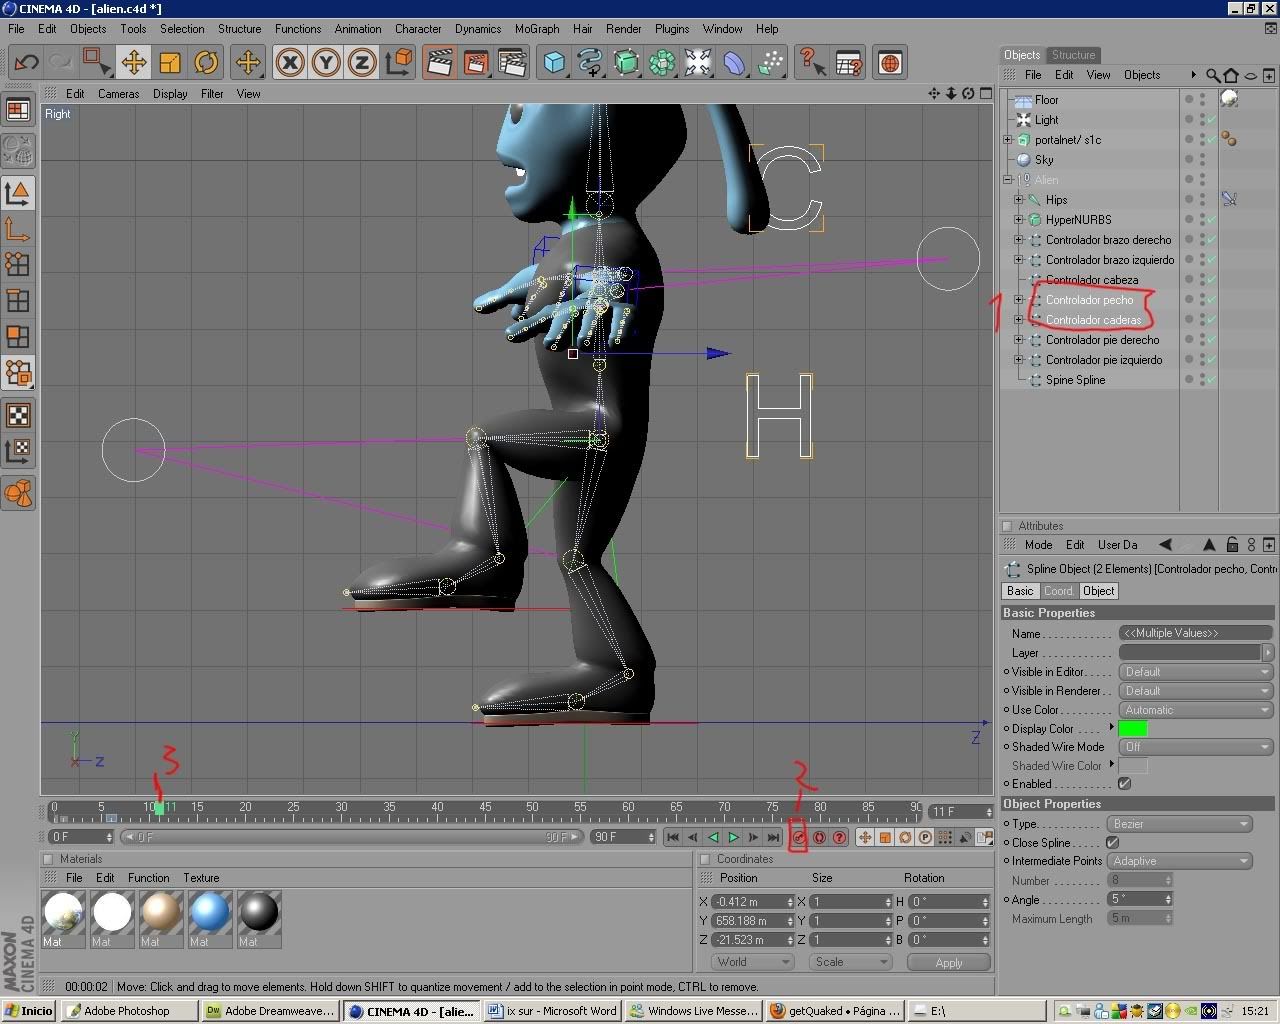
Task: Open the Plugins menu
Action: [672, 29]
